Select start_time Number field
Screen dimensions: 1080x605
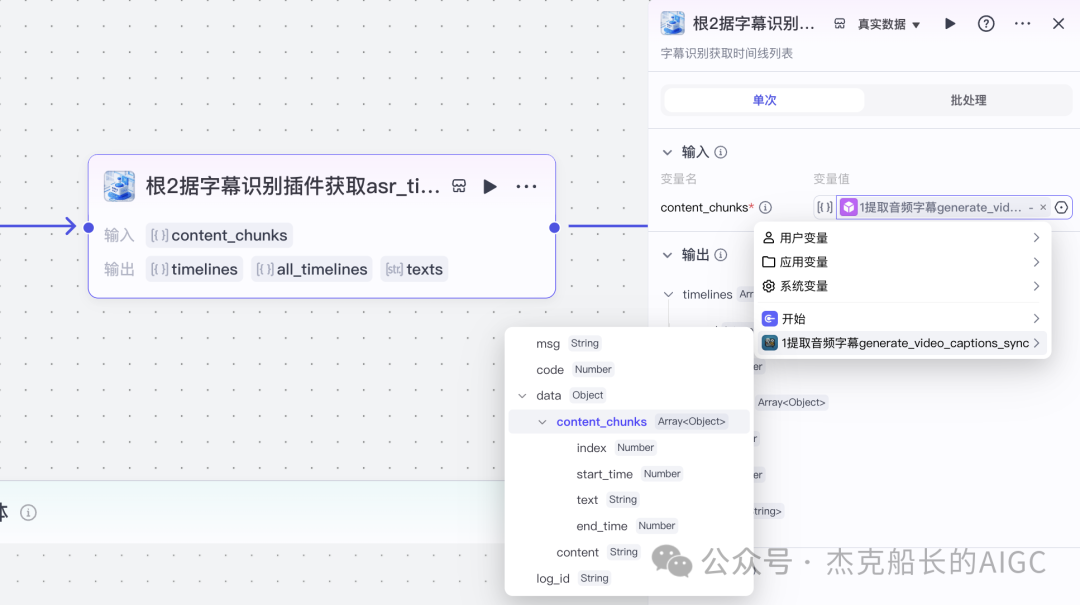[x=629, y=474]
